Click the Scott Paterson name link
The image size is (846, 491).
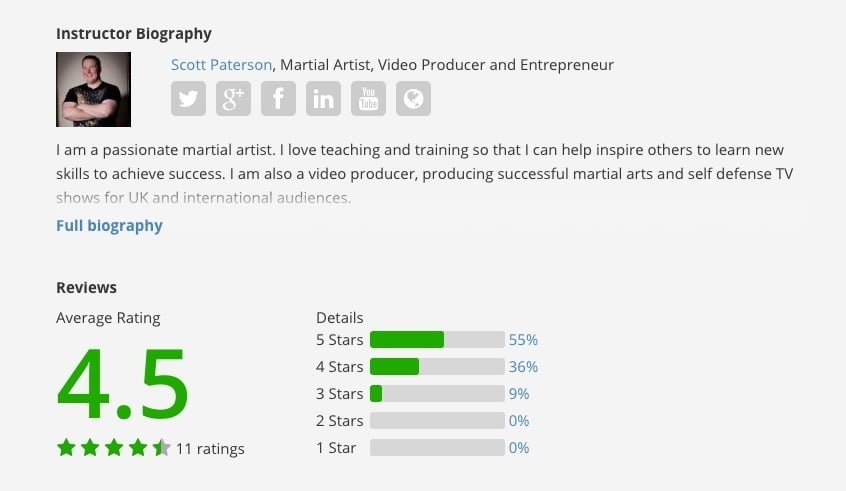(x=221, y=65)
